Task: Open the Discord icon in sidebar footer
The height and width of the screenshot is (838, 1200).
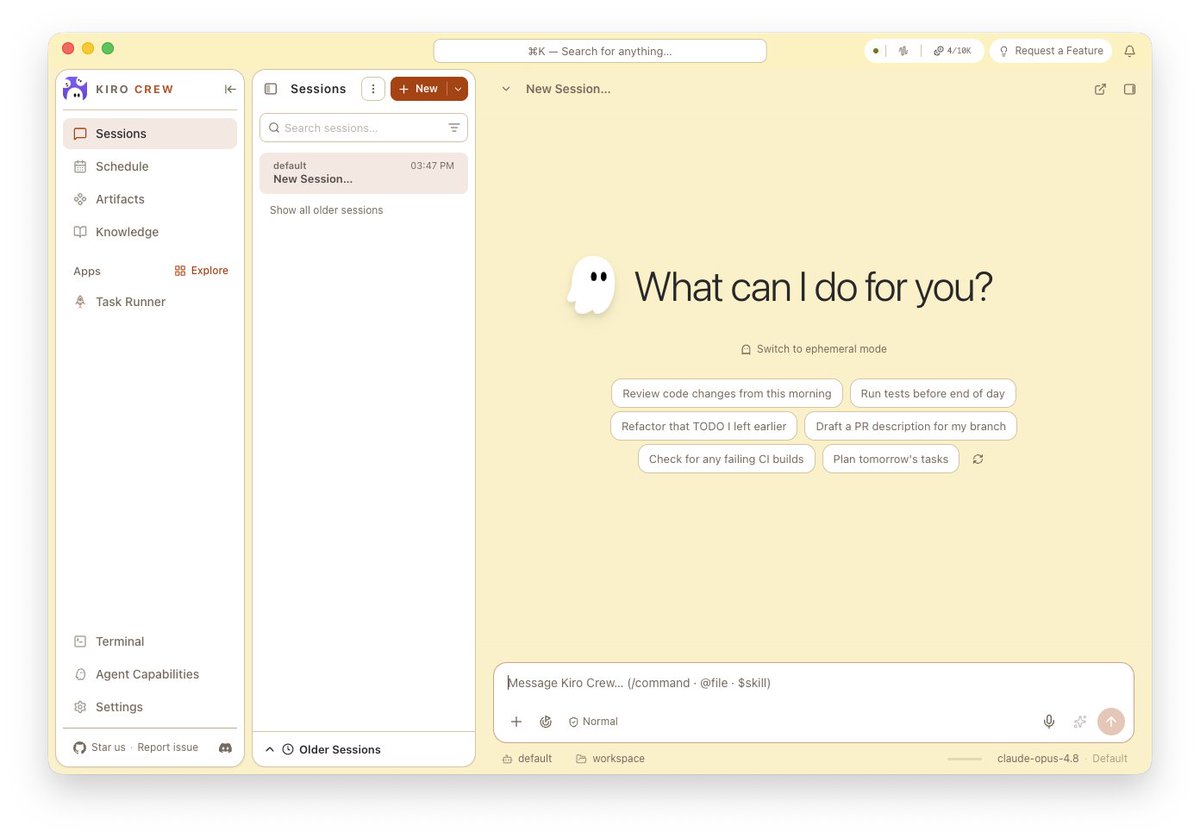Action: coord(225,747)
